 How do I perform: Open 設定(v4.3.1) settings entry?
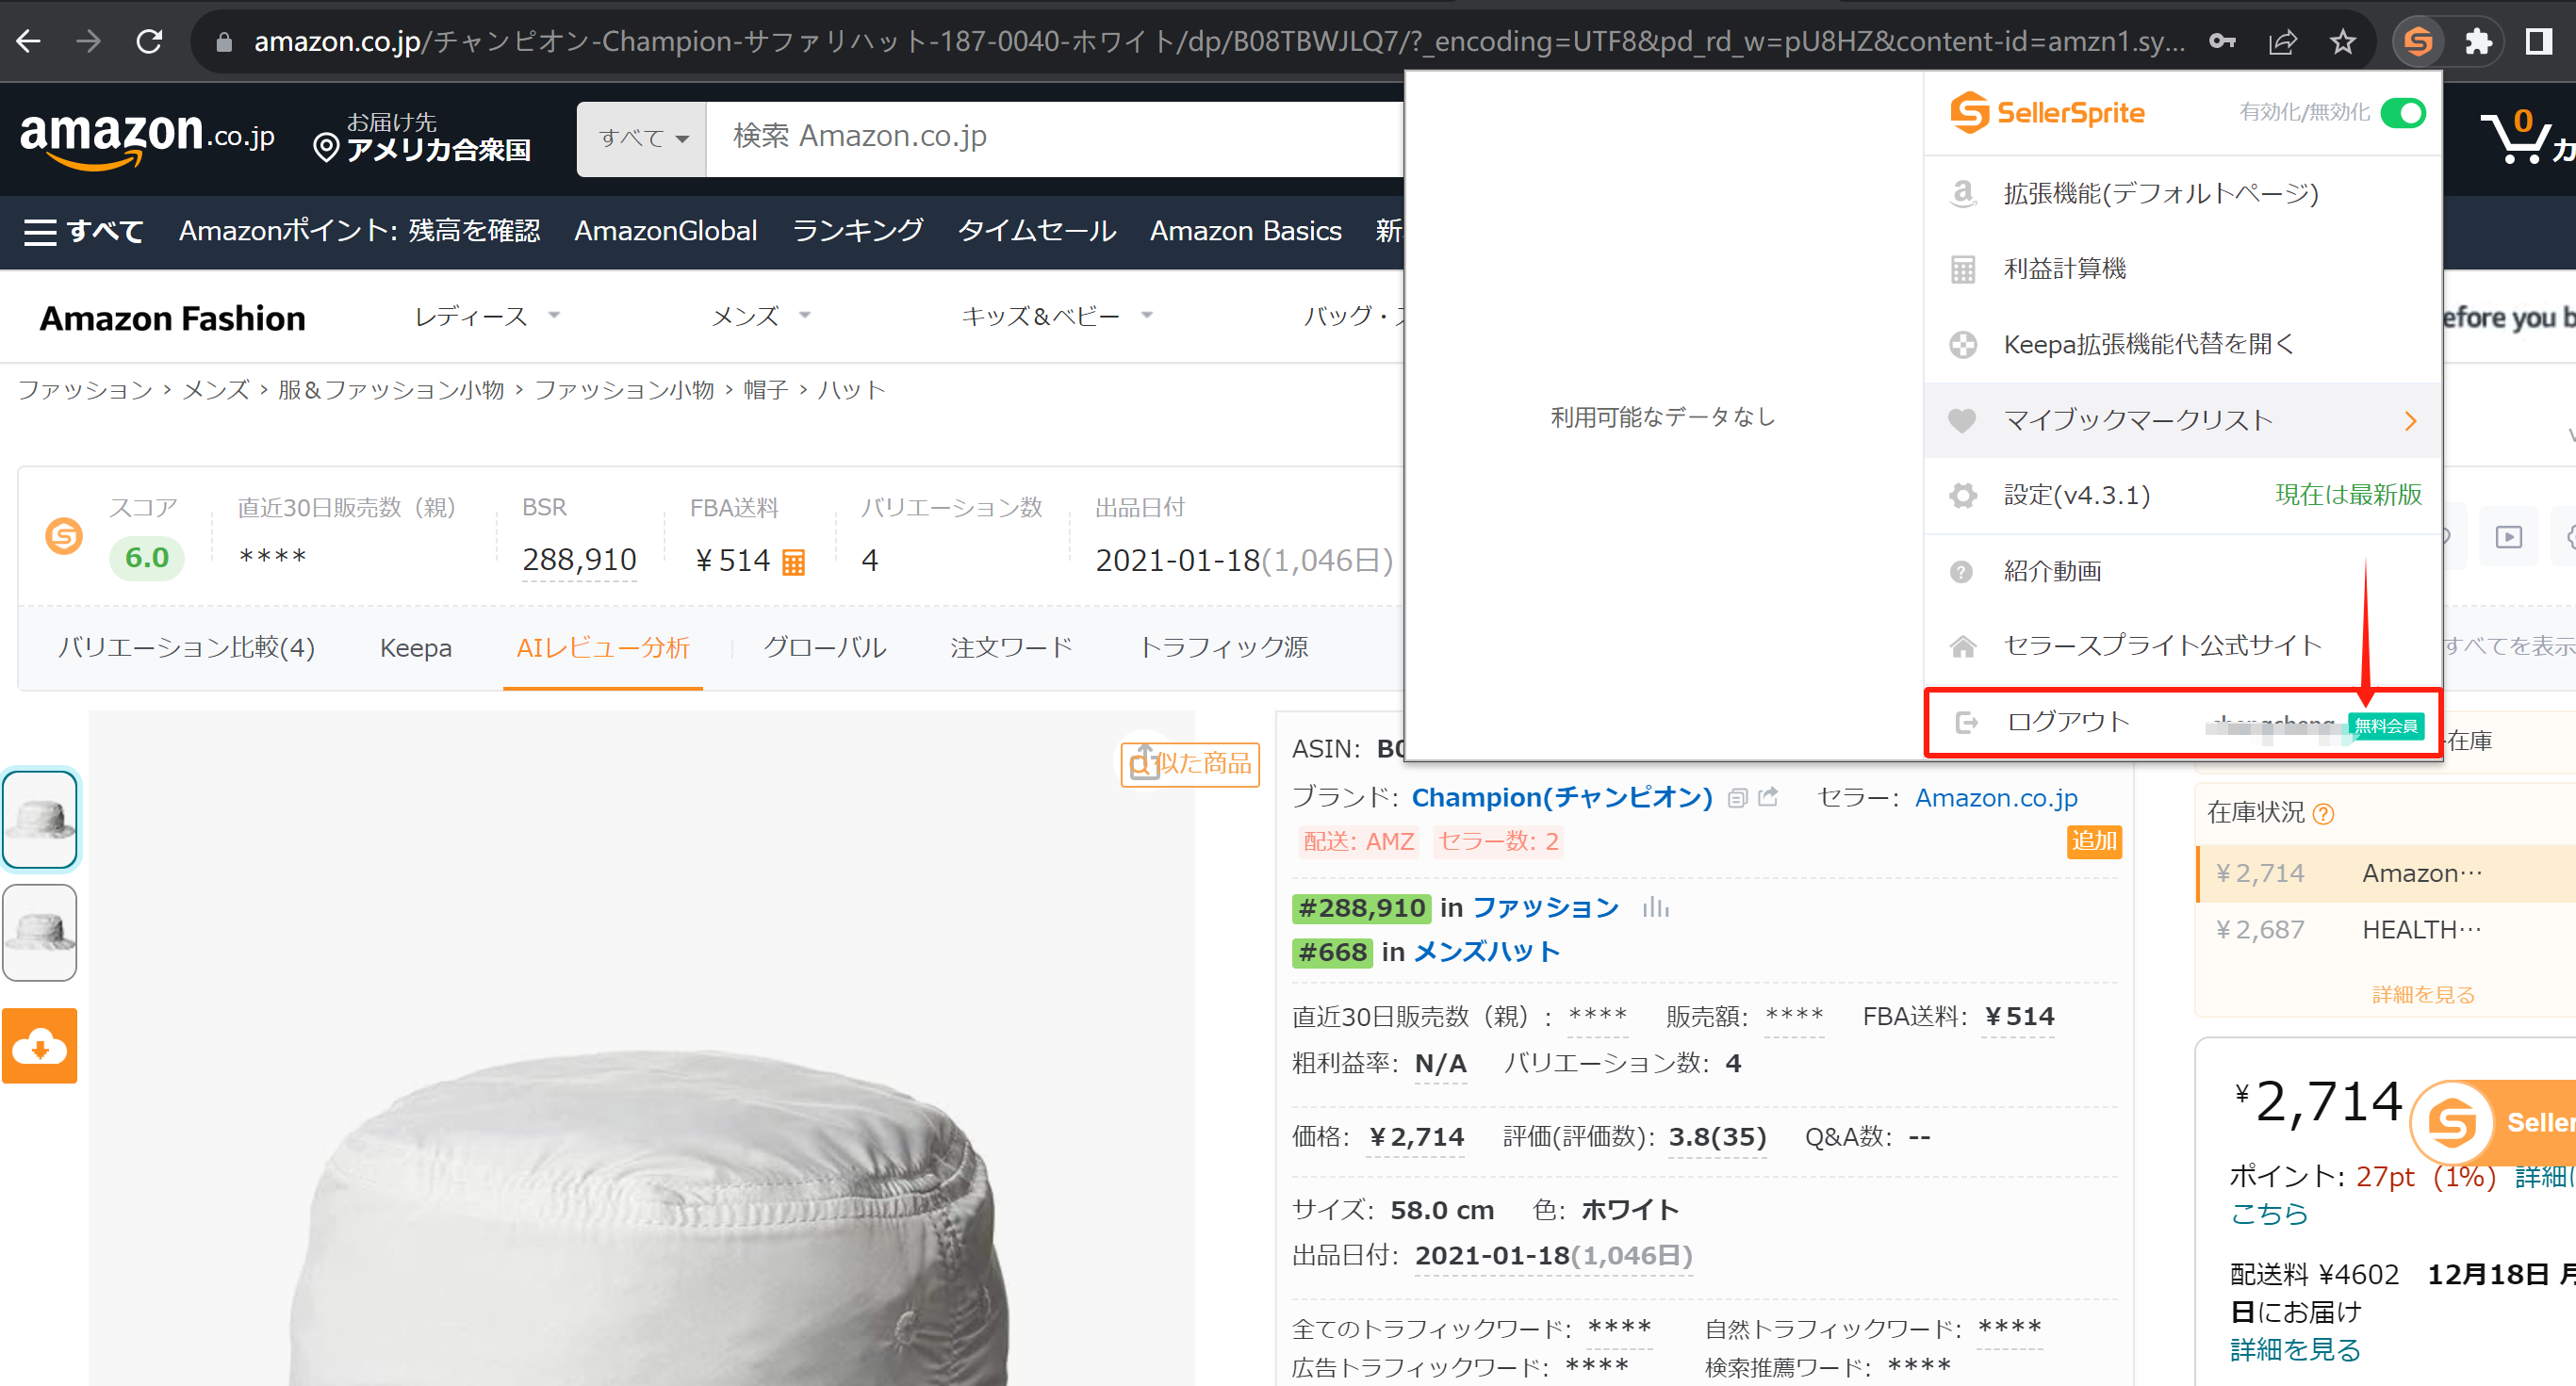(2182, 495)
